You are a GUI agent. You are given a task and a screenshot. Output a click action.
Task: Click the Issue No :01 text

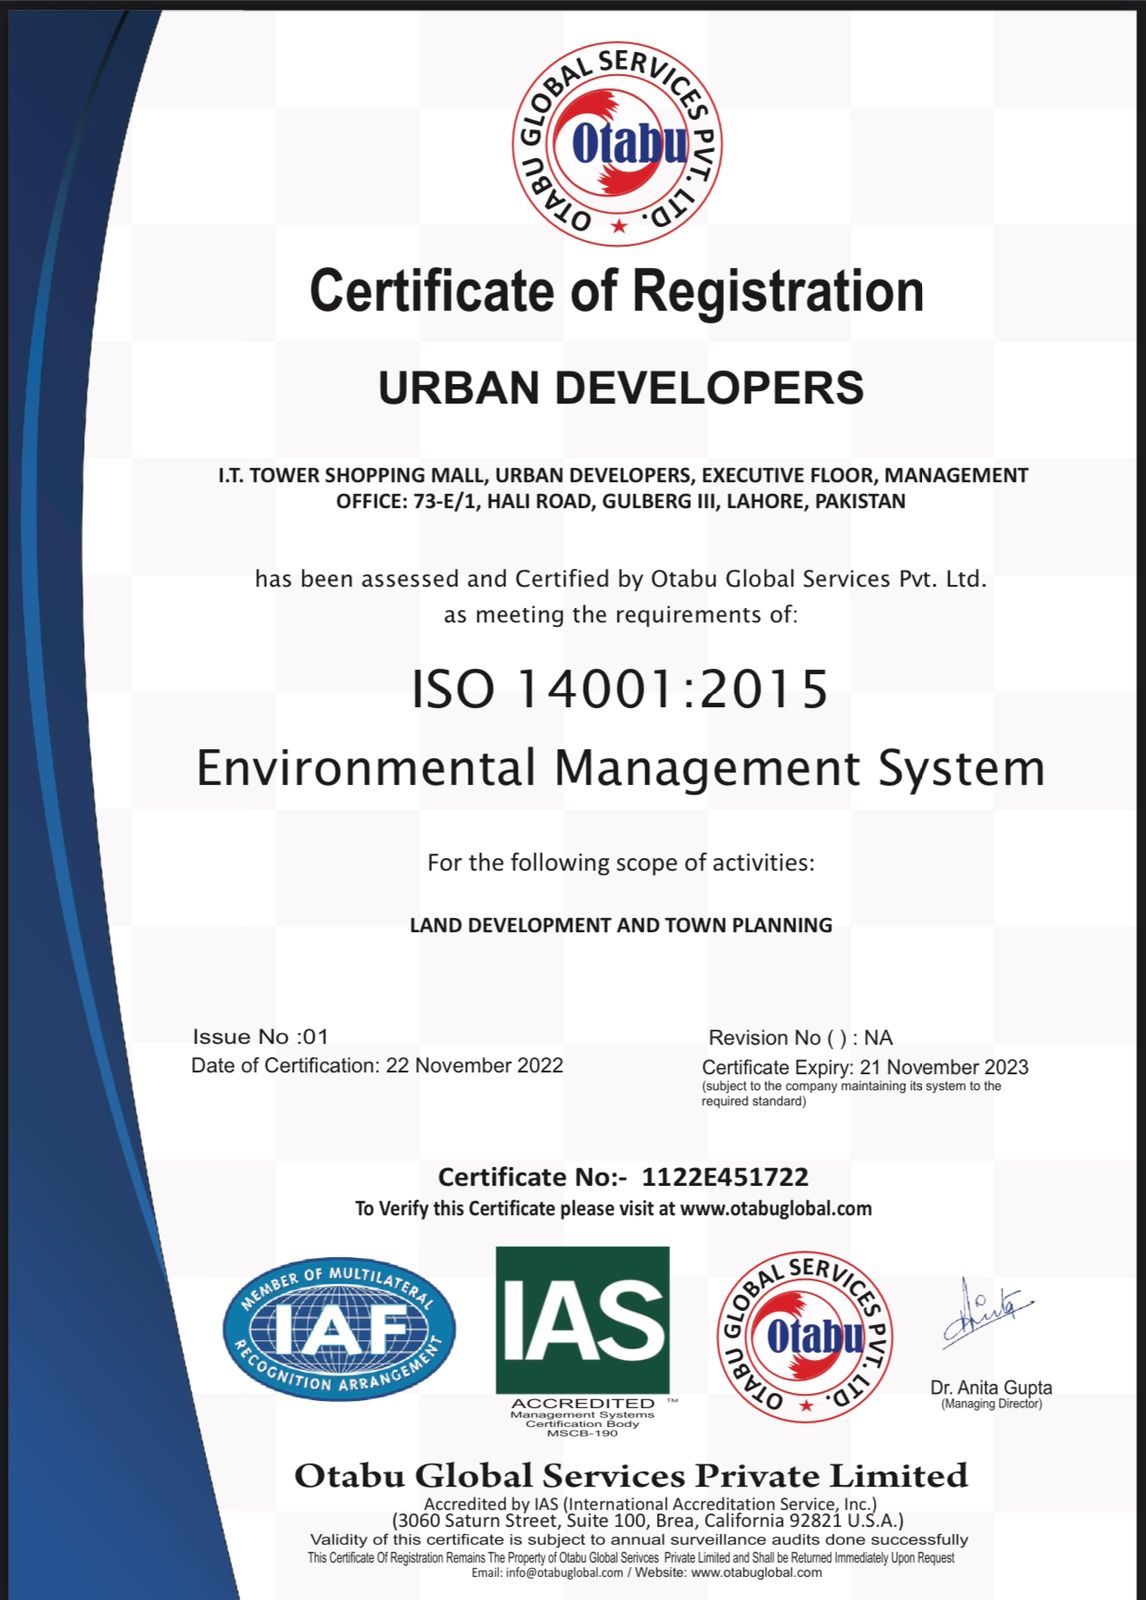[260, 1036]
